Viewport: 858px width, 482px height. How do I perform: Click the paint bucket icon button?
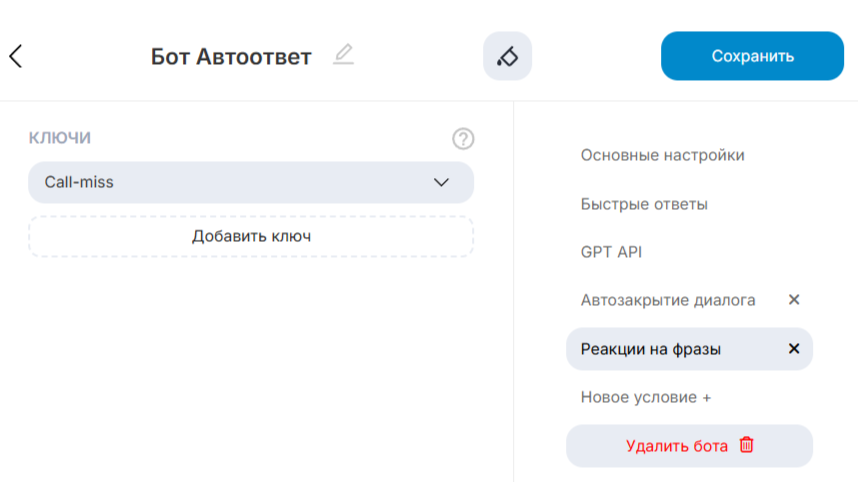tap(507, 56)
